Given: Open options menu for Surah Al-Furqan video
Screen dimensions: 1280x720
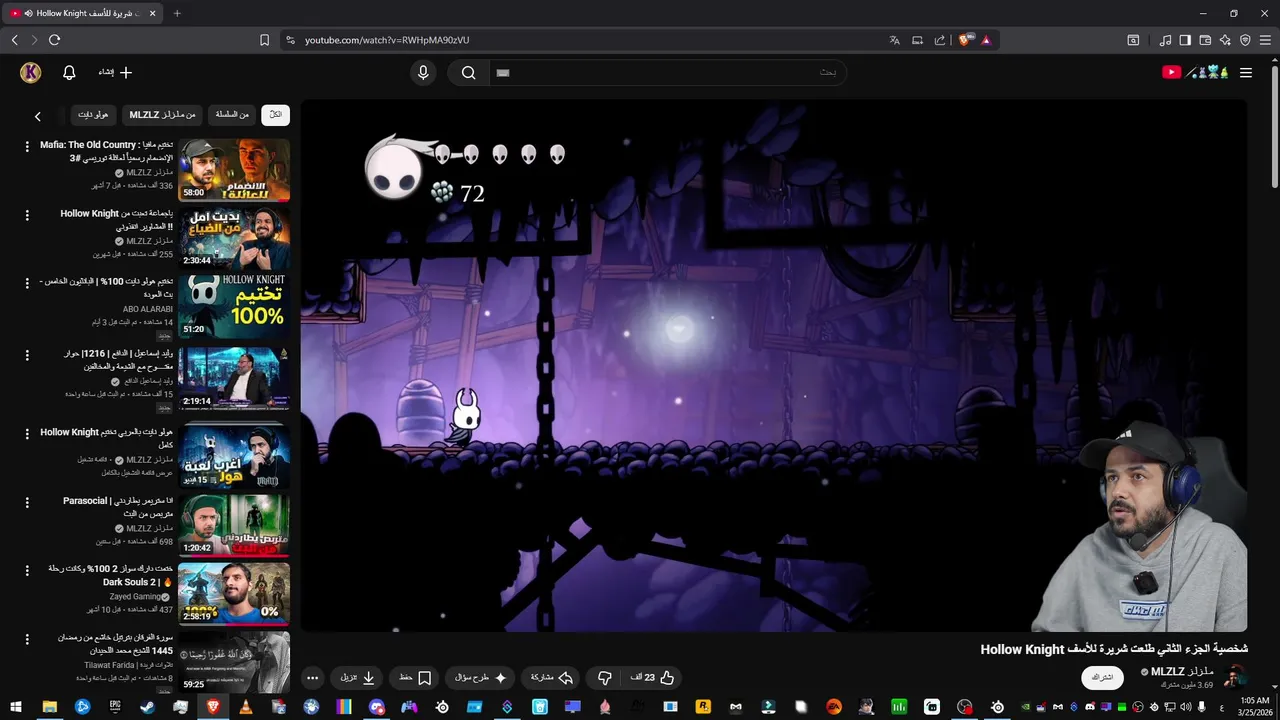Looking at the screenshot, I should (x=27, y=638).
